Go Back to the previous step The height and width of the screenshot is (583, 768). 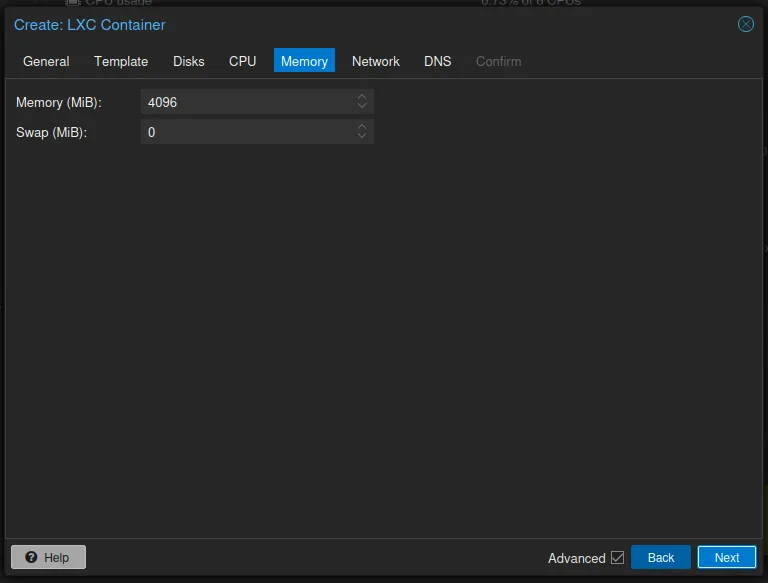coord(661,557)
